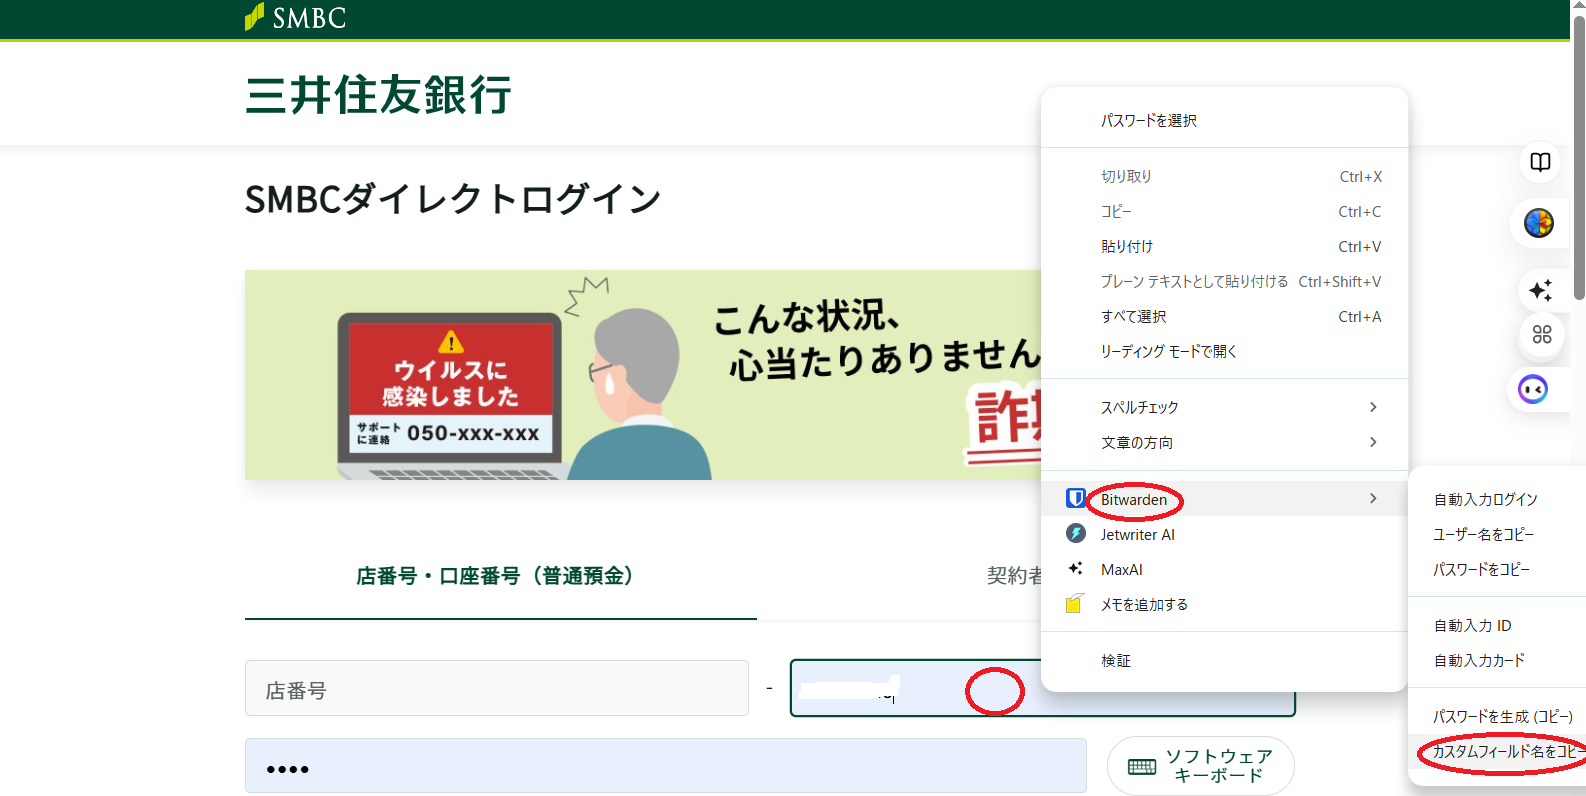Expand the 文章の方向 submenu arrow
Screen dimensions: 1586x796
tap(1373, 442)
